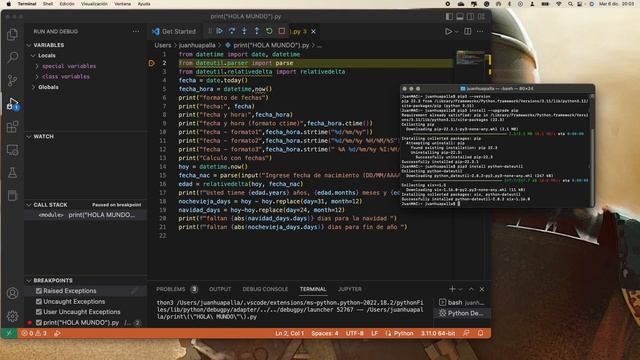Open the Edición menu in menu bar
The image size is (640, 360).
click(67, 4)
